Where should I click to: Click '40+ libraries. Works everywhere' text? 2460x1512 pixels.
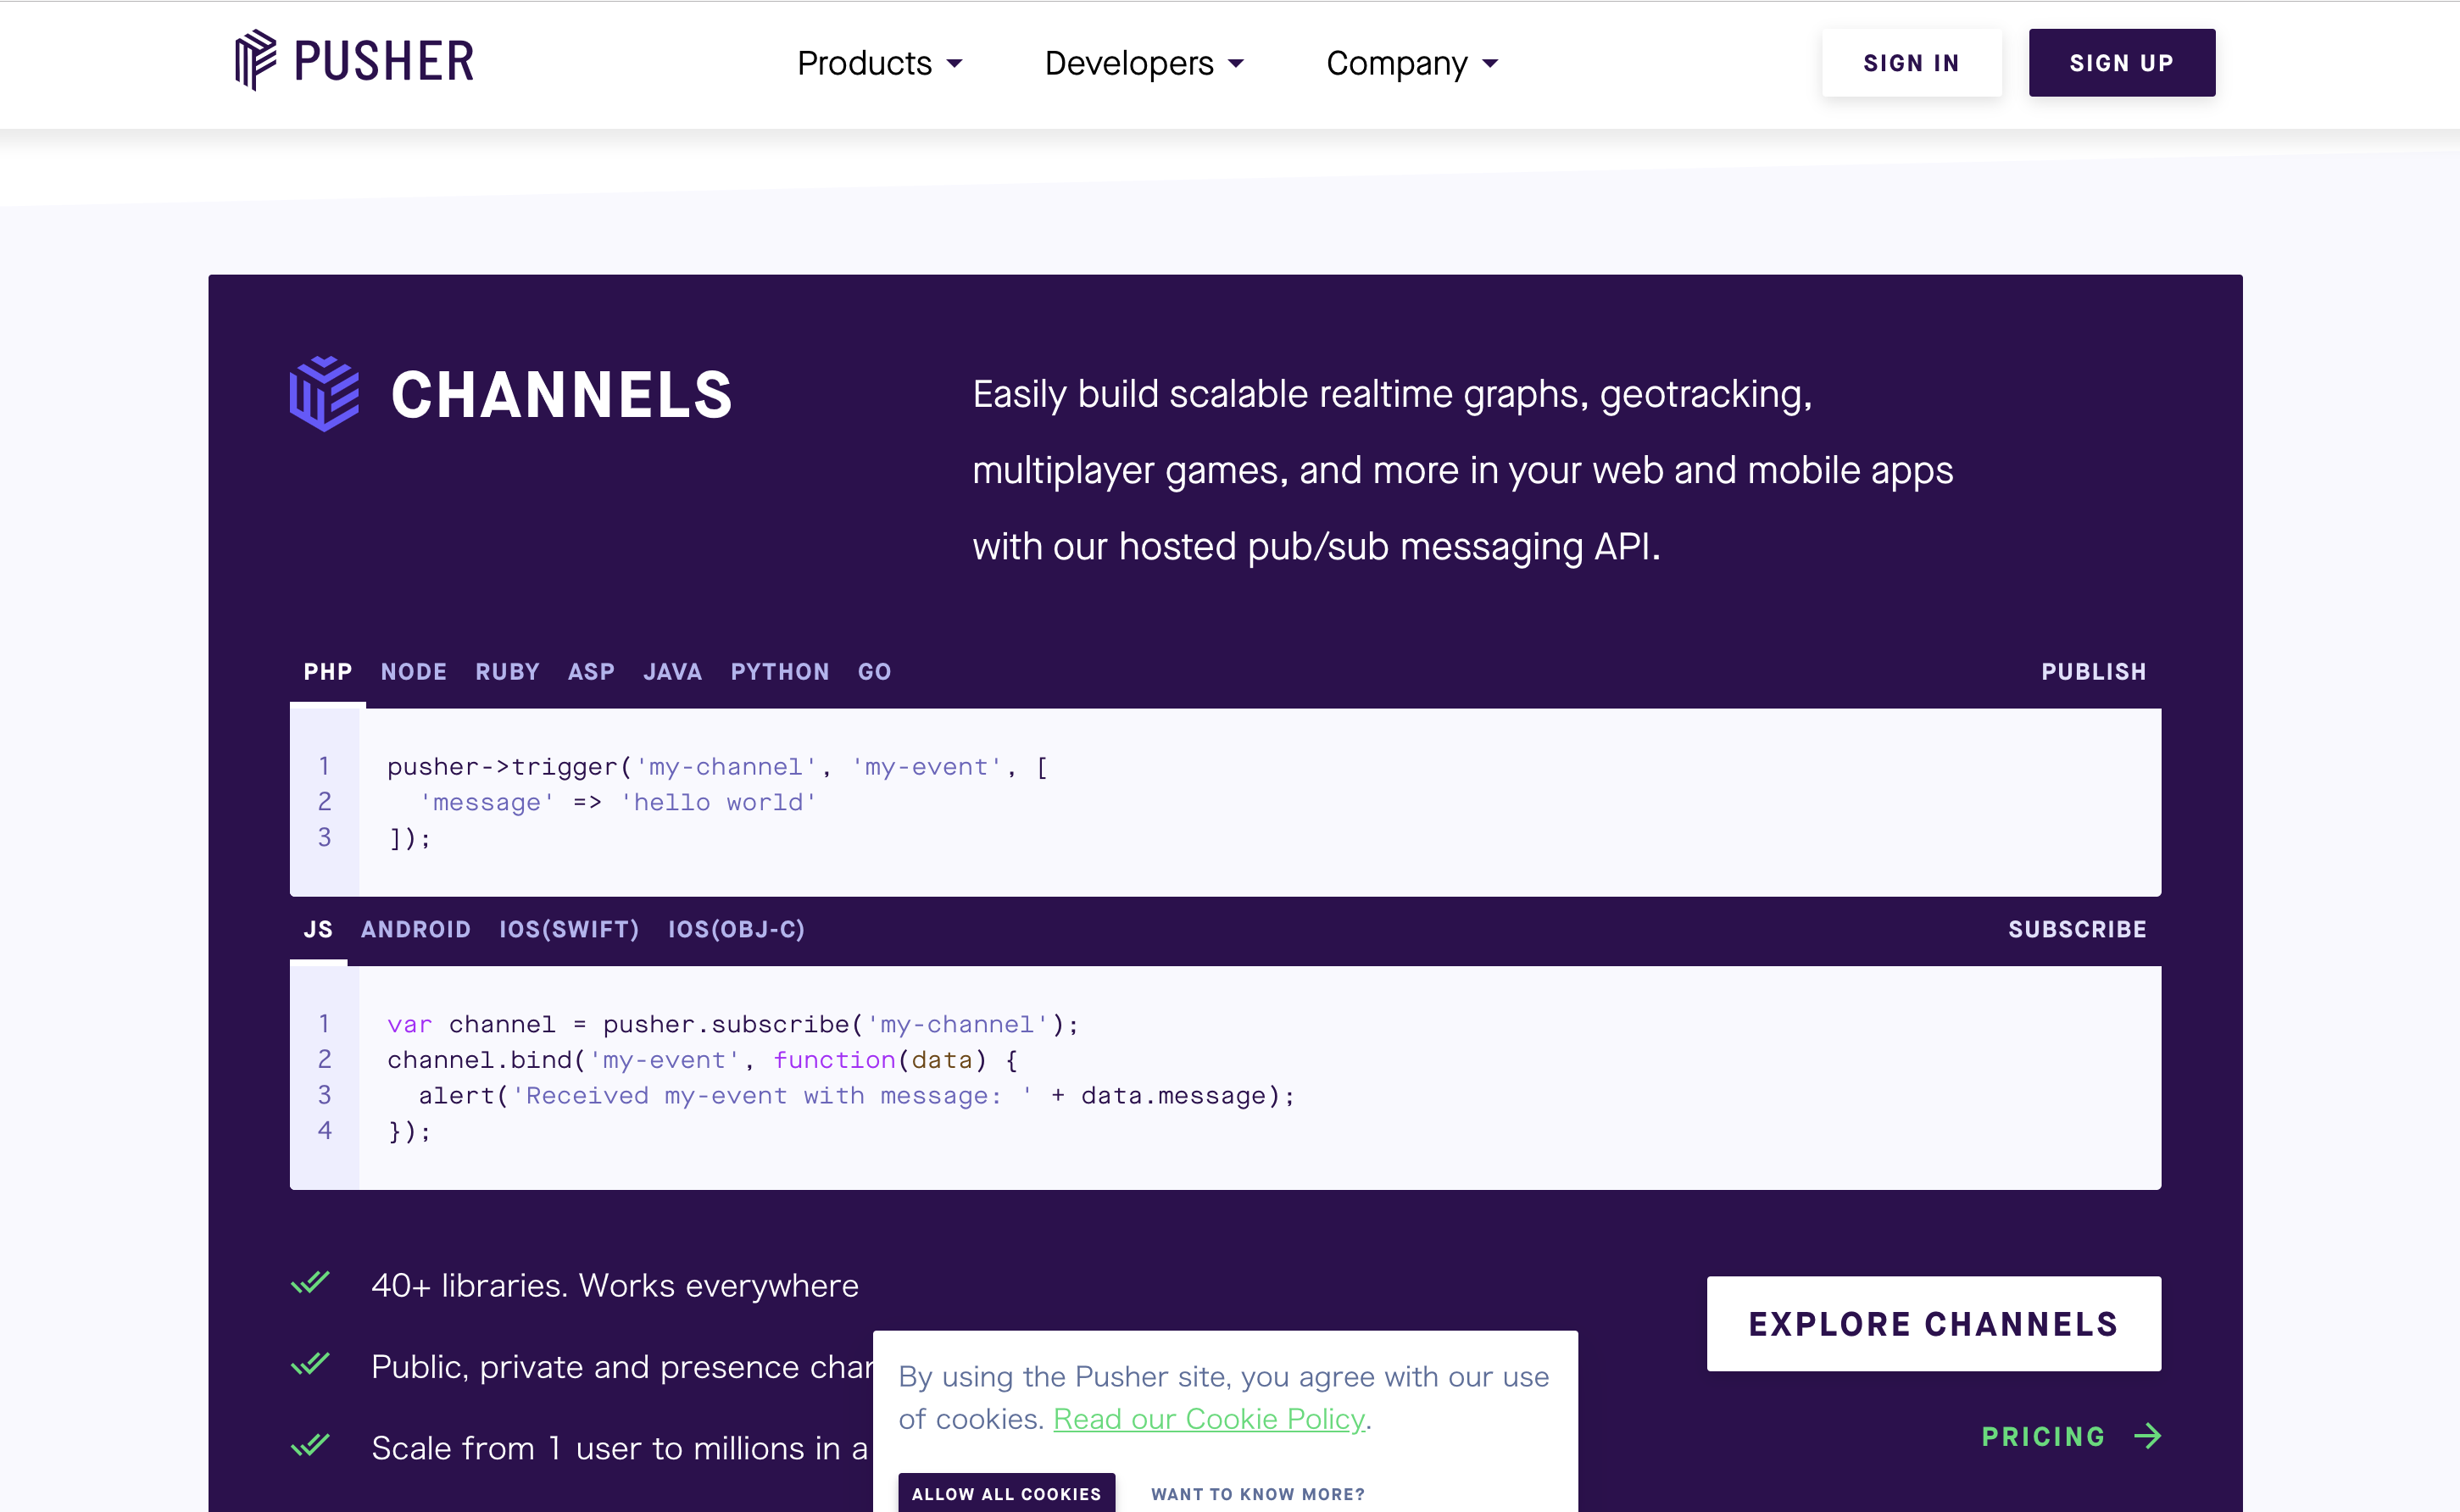[615, 1285]
